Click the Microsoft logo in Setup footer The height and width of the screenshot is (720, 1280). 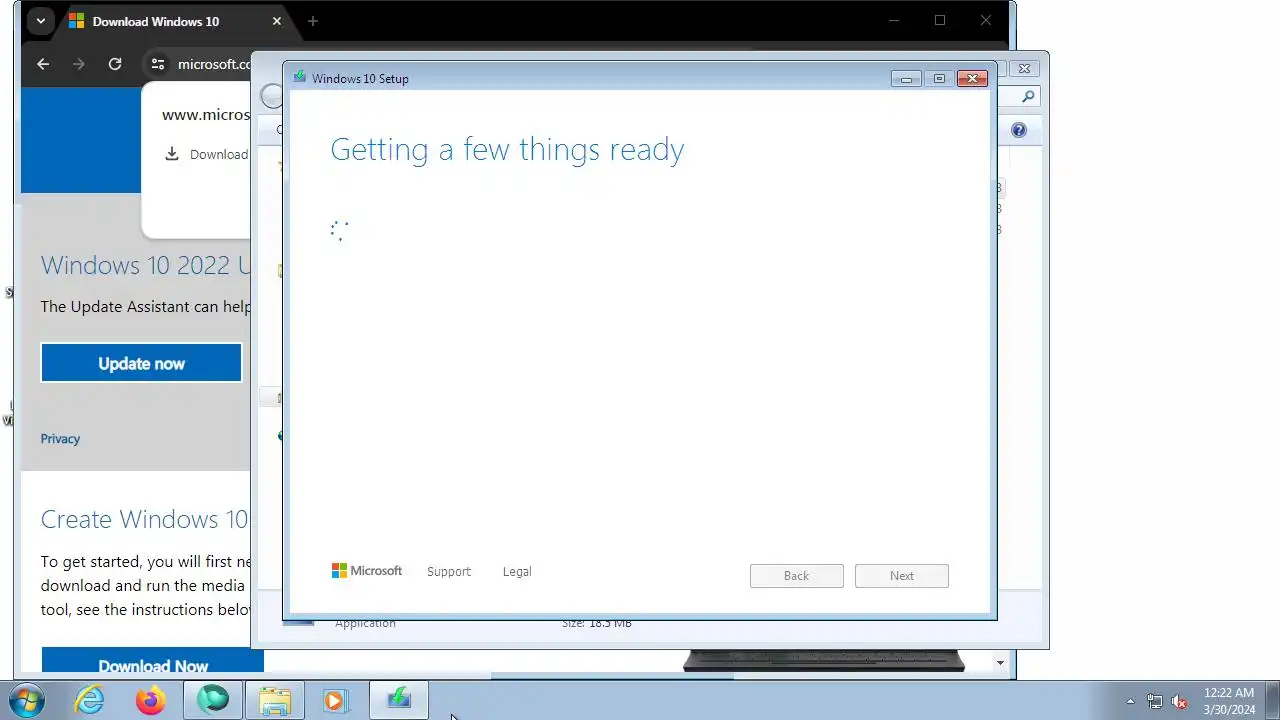point(367,571)
